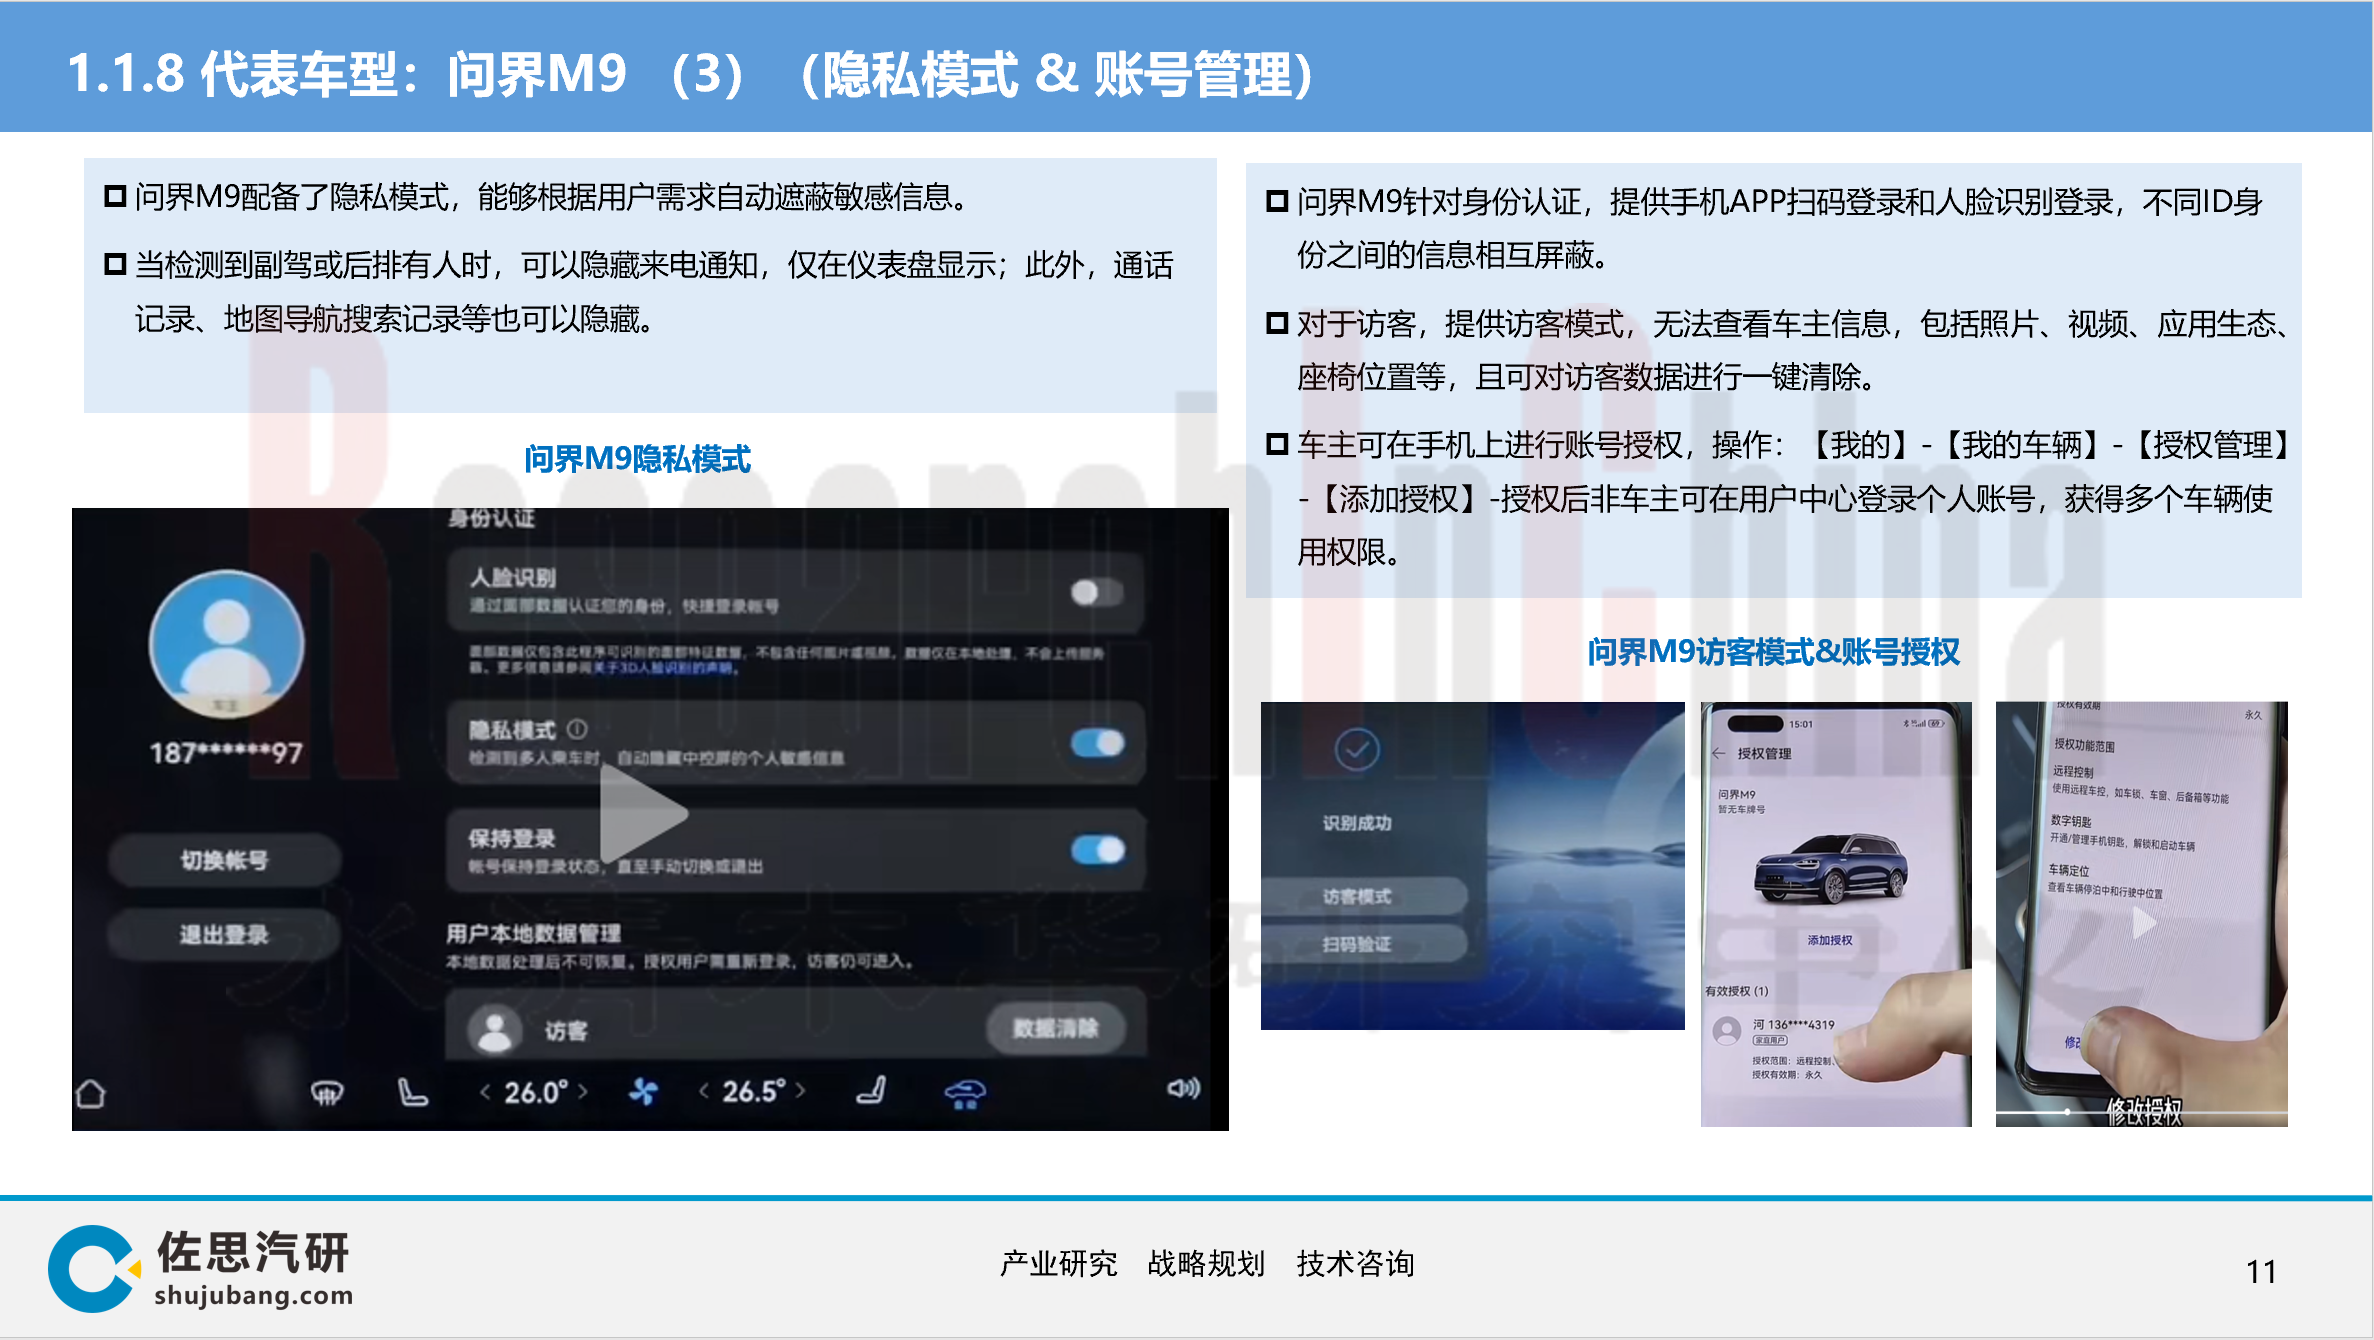Click the blue M9 car image
This screenshot has width=2374, height=1340.
pyautogui.click(x=1830, y=868)
